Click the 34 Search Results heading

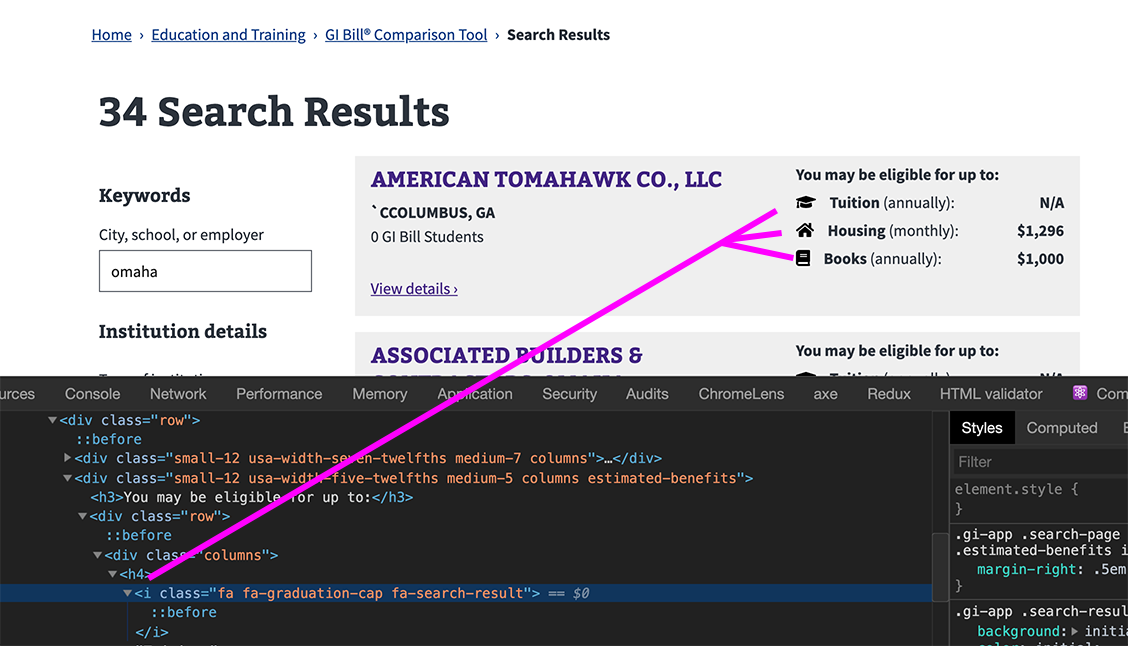pos(274,112)
